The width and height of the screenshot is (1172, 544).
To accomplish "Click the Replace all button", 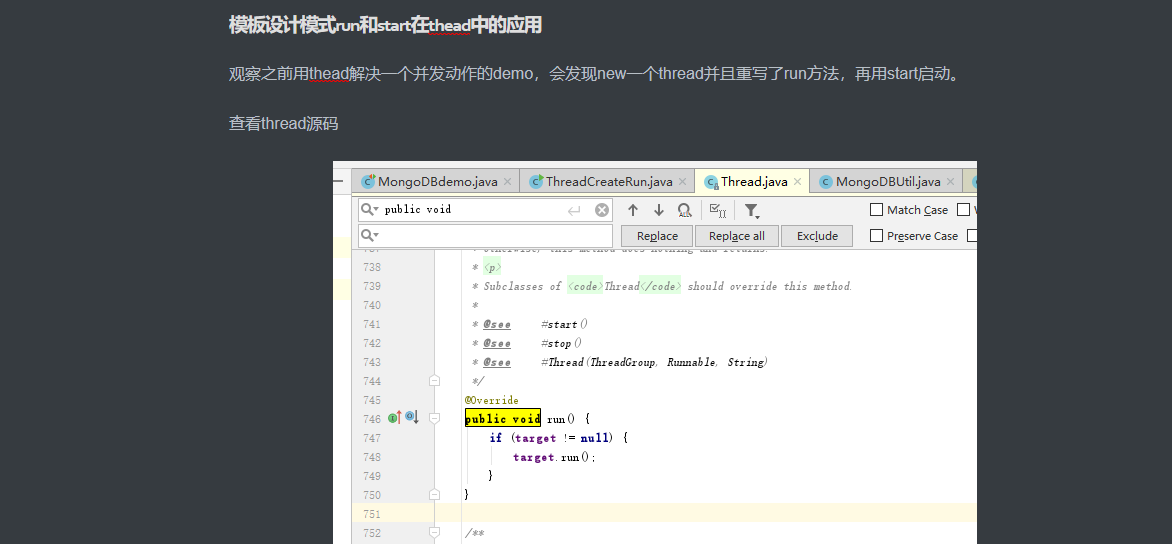I will click(736, 236).
